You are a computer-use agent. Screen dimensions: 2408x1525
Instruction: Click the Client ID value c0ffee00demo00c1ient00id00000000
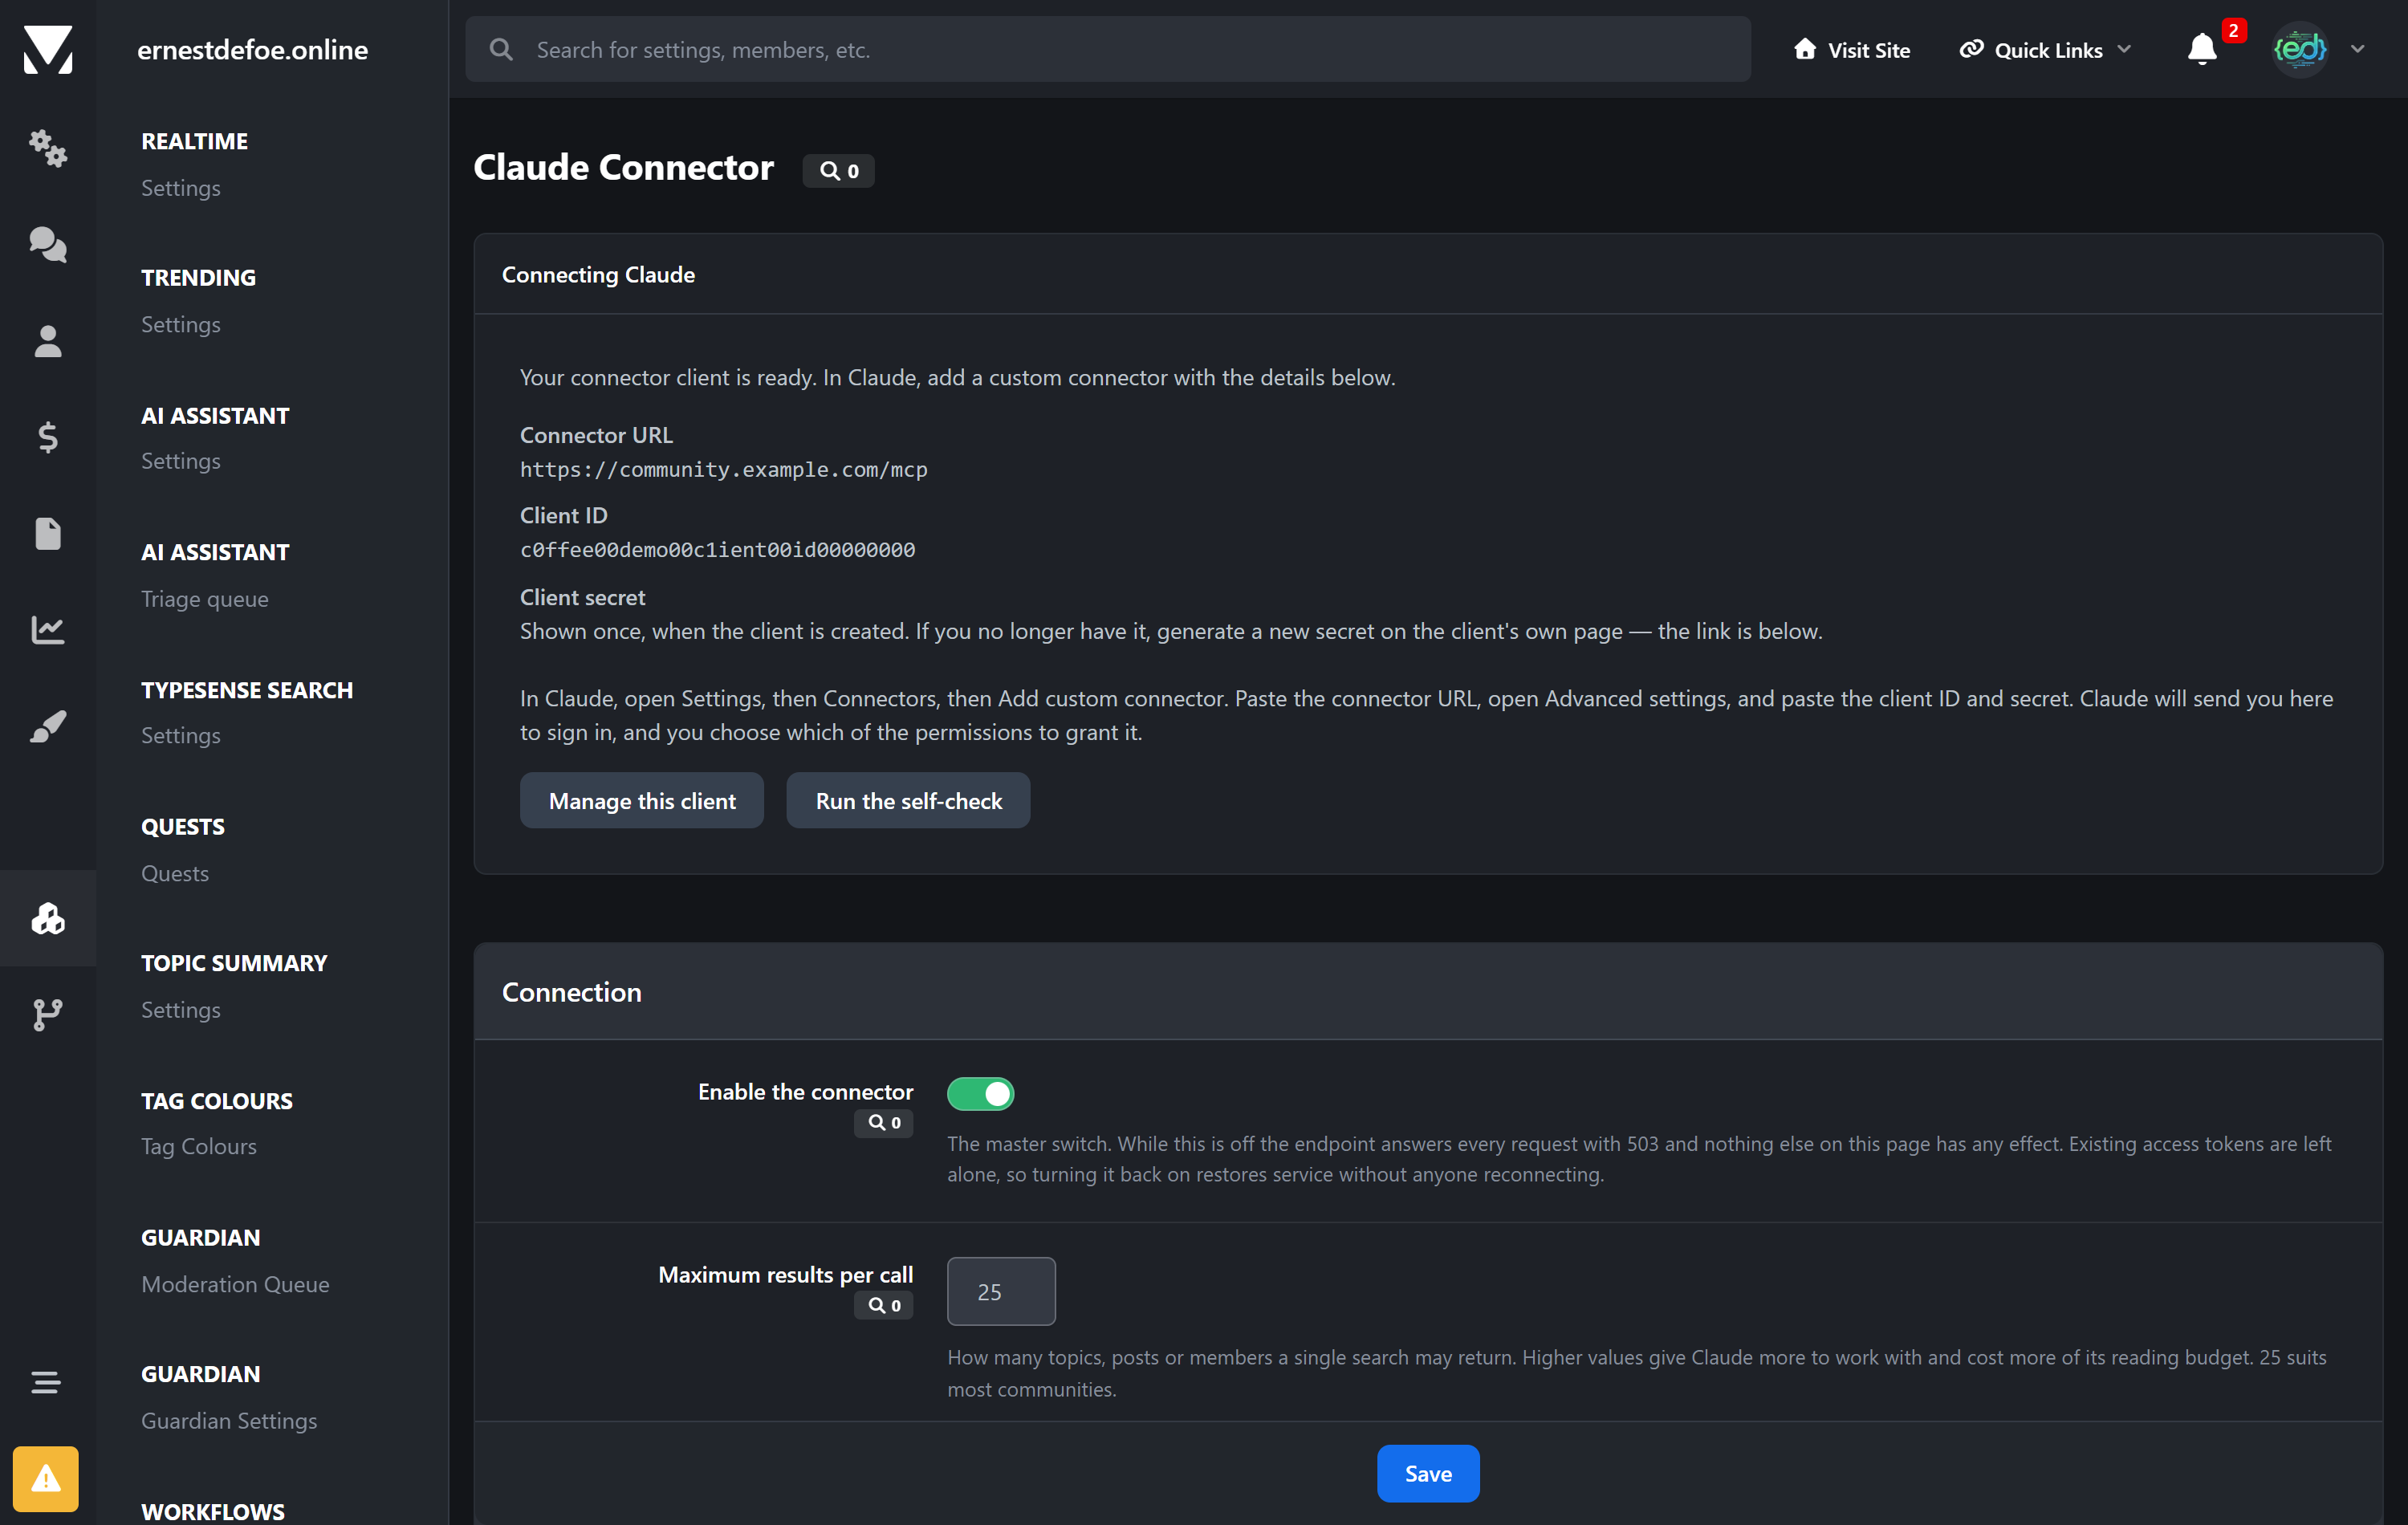pos(717,549)
